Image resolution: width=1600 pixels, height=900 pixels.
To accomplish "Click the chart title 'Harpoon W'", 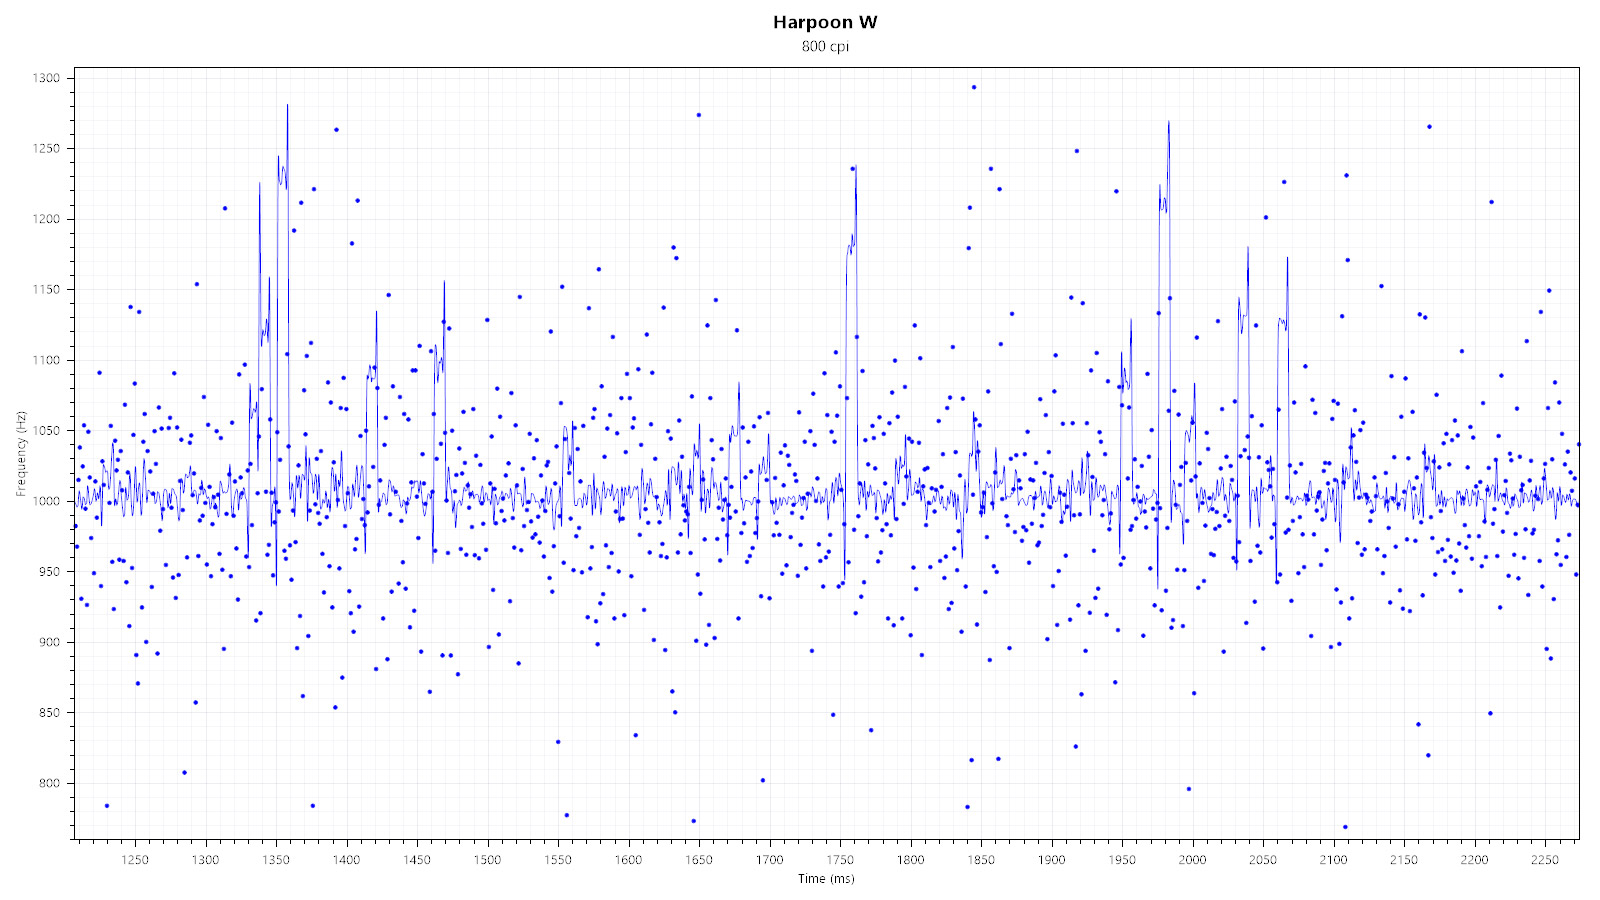I will 825,22.
